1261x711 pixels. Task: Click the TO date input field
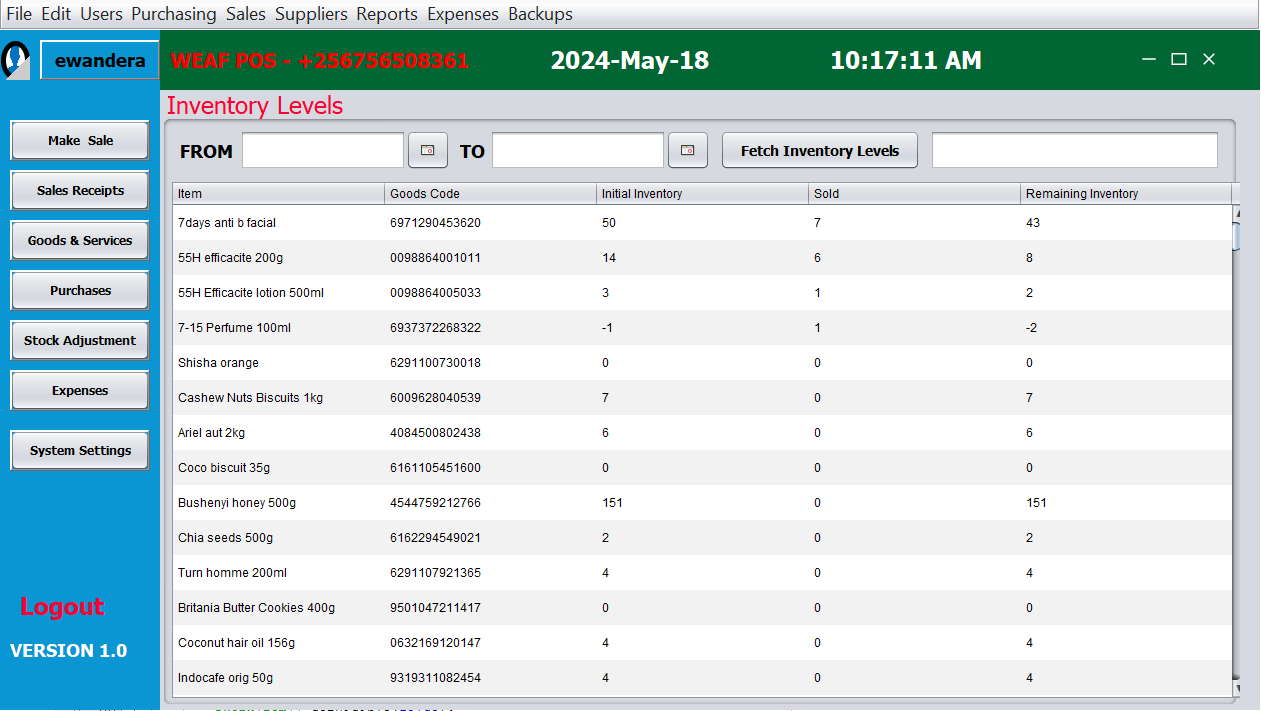(x=578, y=150)
